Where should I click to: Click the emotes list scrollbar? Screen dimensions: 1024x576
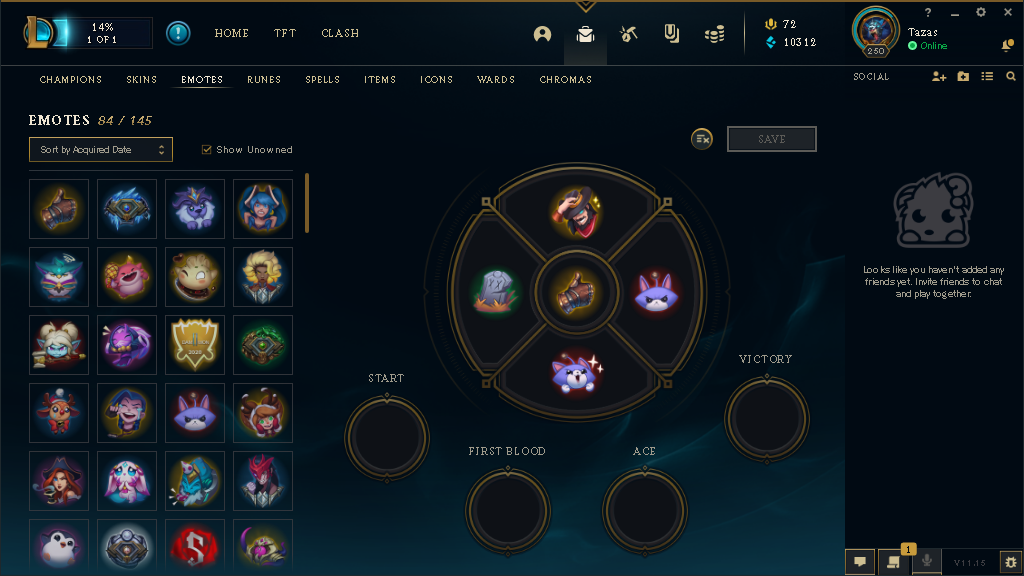point(306,203)
